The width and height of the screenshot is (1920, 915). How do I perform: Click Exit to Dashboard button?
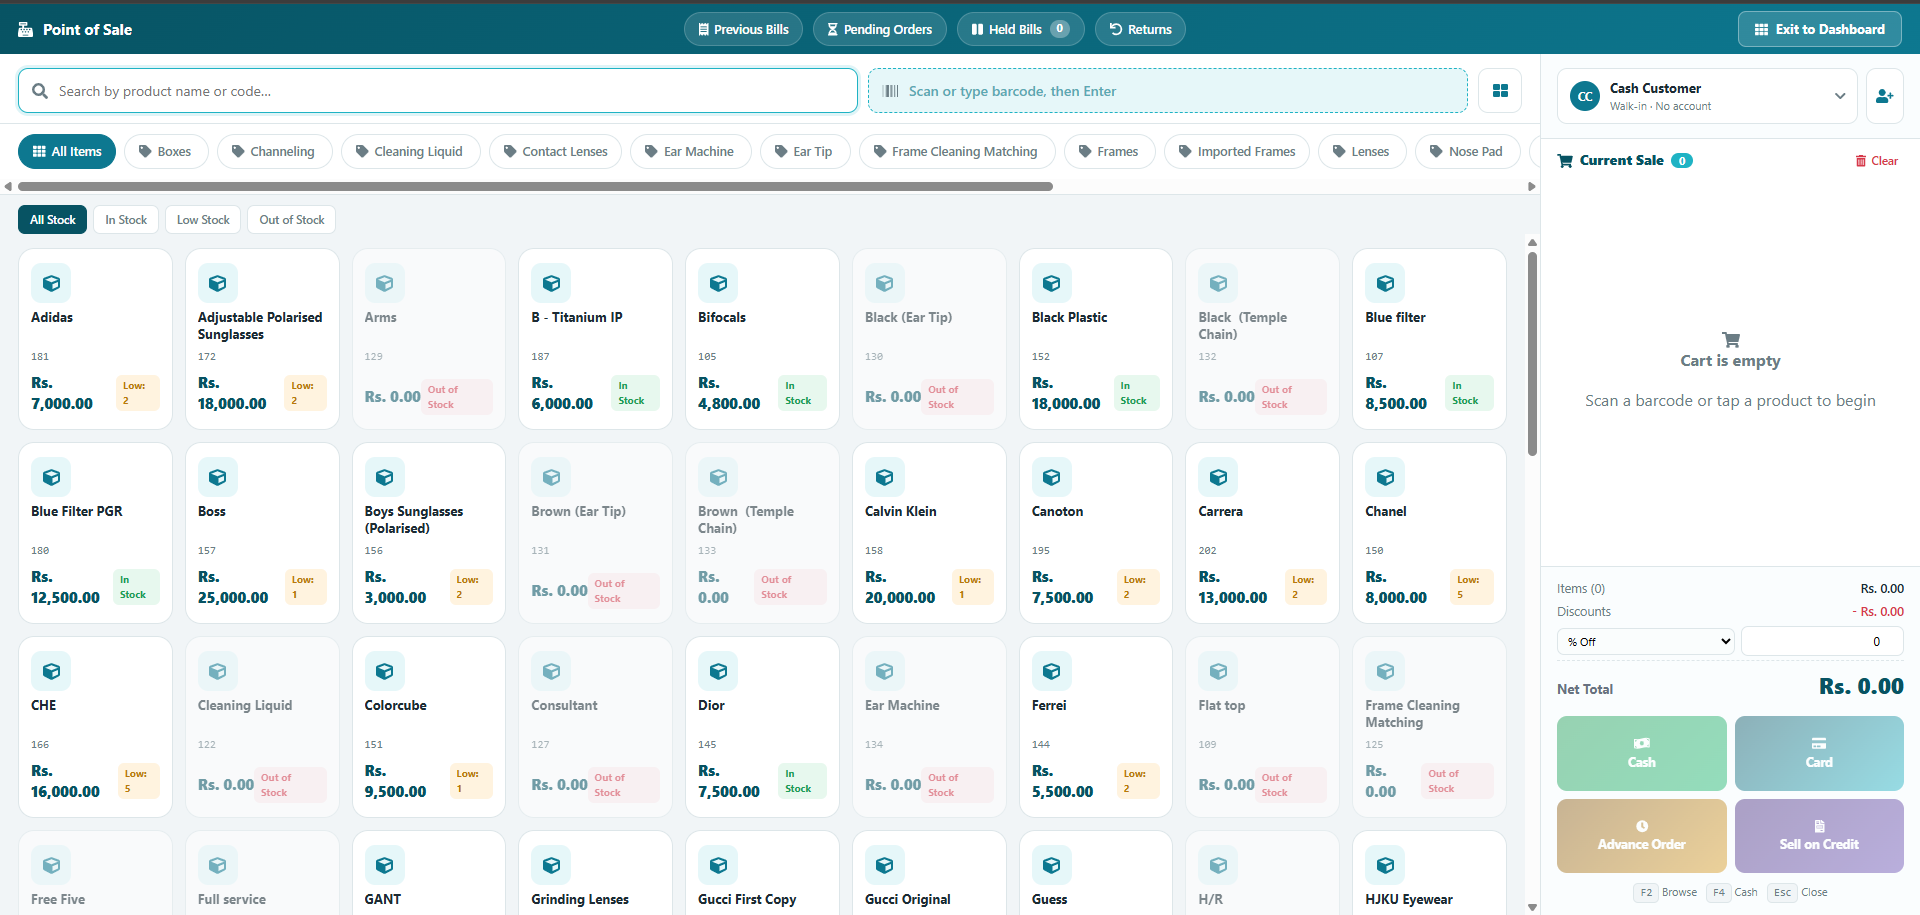point(1820,30)
